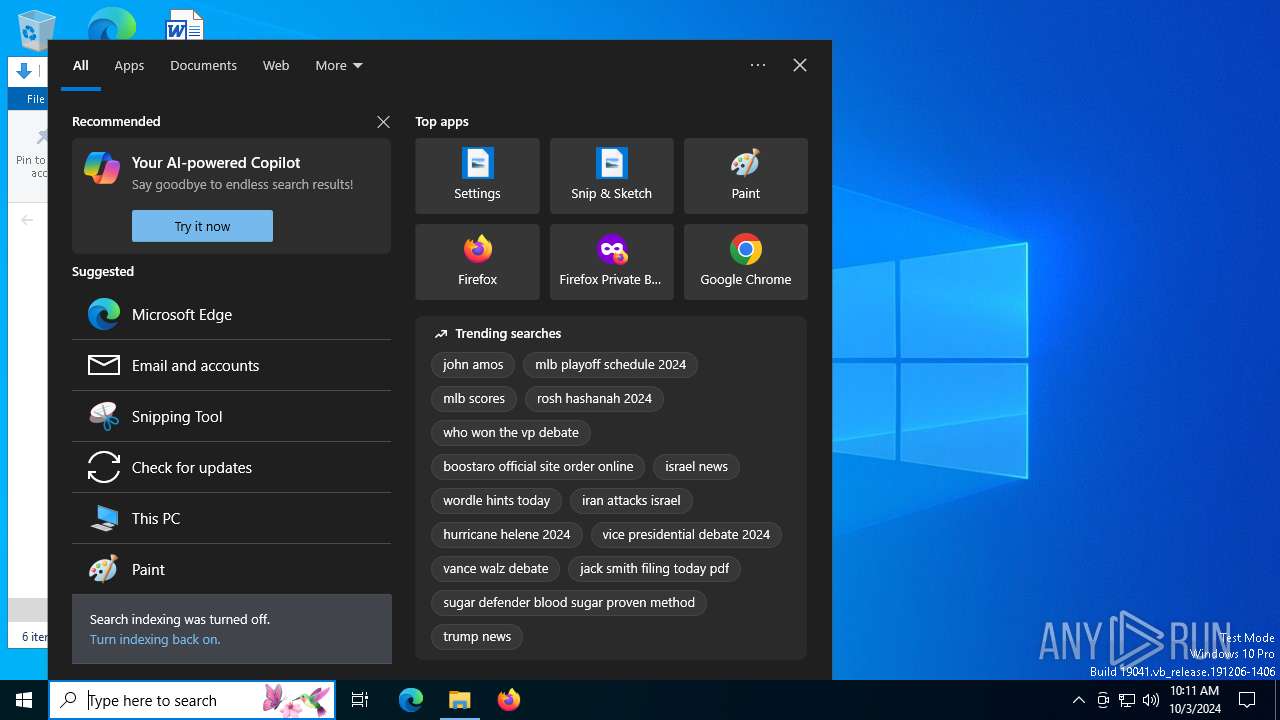Open File Explorer from taskbar
The width and height of the screenshot is (1280, 720).
coord(460,700)
